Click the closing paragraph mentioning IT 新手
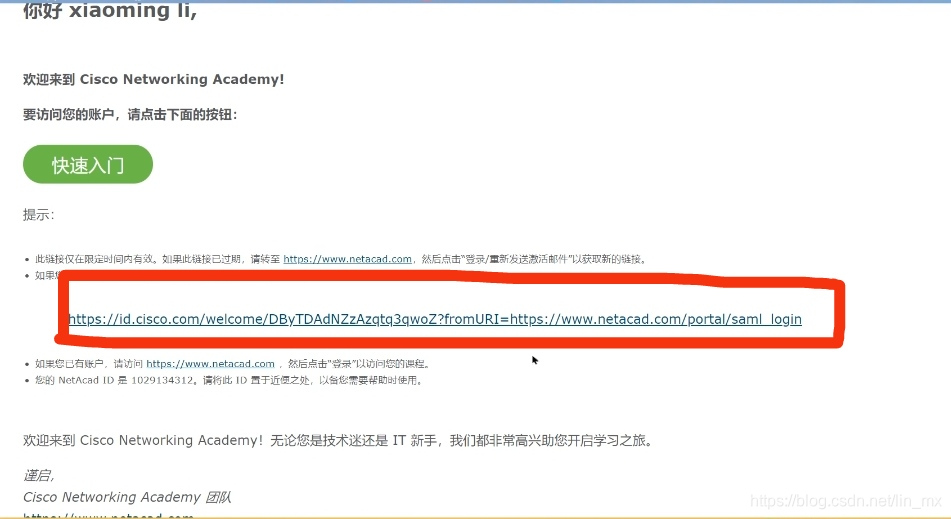Screen dimensions: 951x519 pyautogui.click(x=340, y=440)
